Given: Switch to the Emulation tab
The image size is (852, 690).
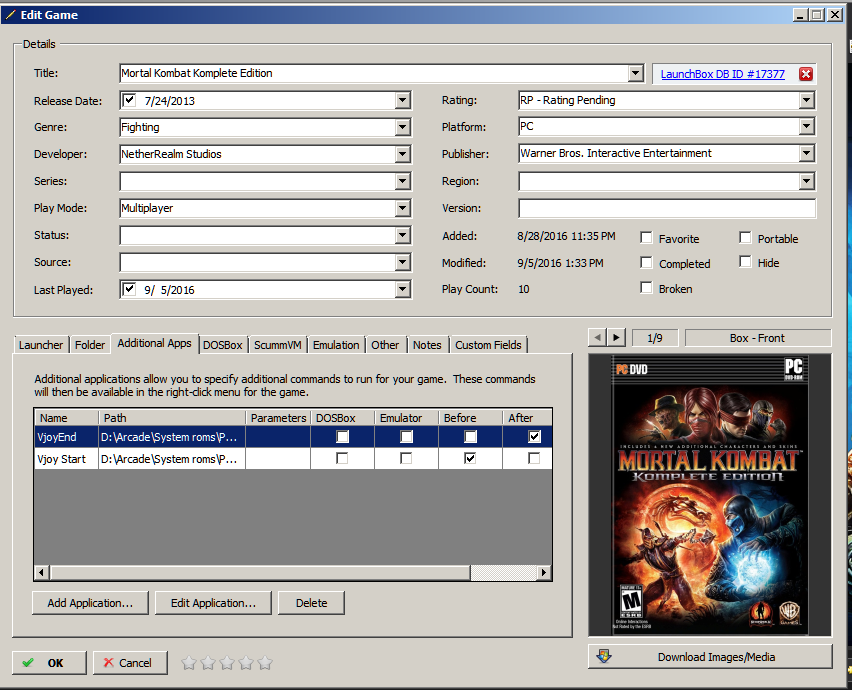Looking at the screenshot, I should tap(336, 345).
